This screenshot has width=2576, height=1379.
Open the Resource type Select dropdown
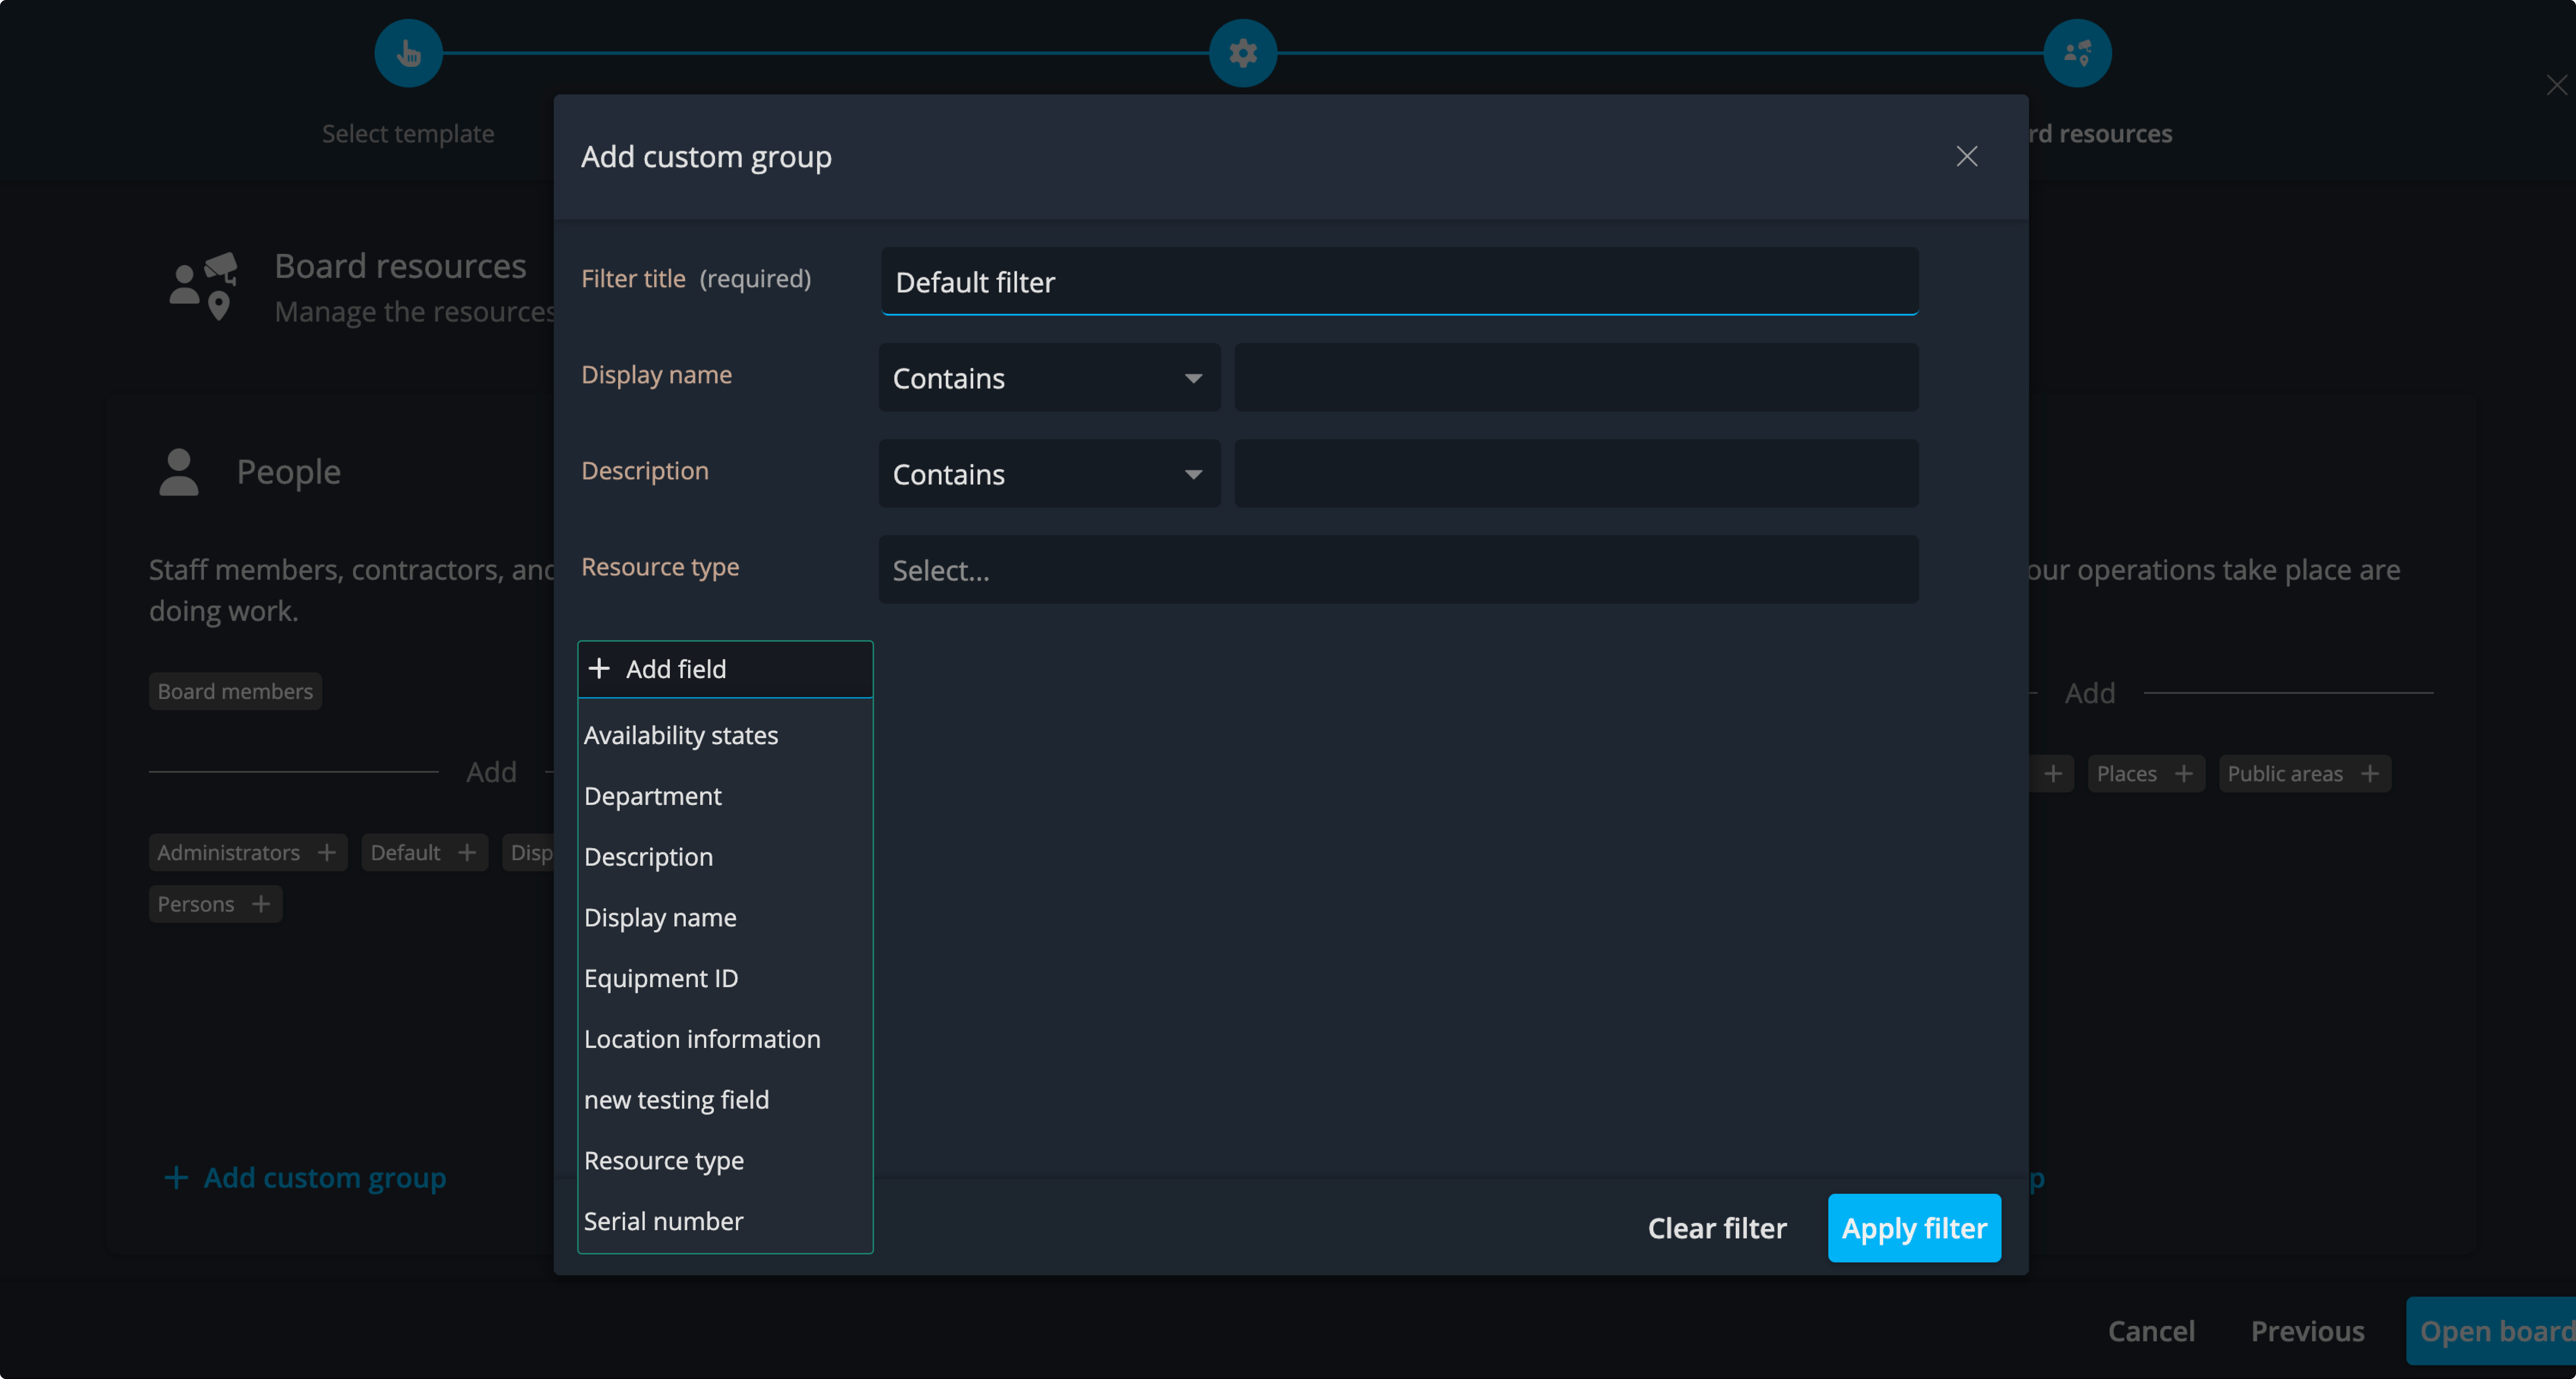pyautogui.click(x=1397, y=570)
